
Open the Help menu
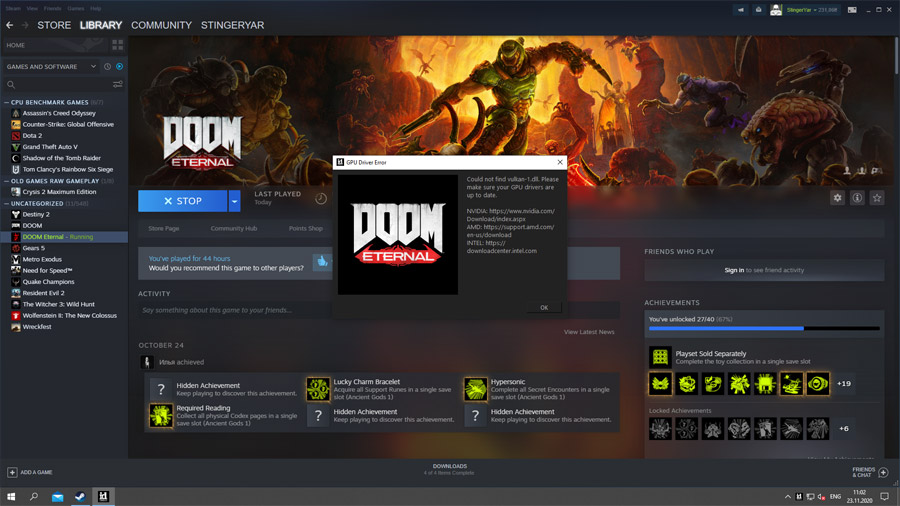[95, 9]
